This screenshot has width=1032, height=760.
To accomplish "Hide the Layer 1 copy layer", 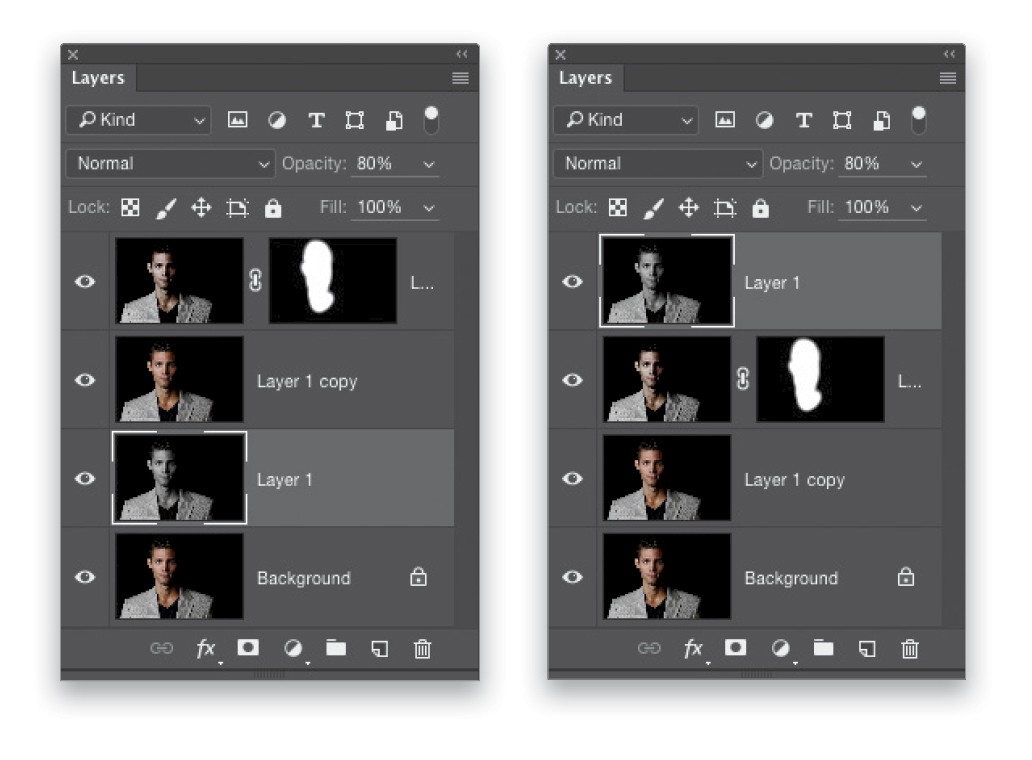I will 84,380.
